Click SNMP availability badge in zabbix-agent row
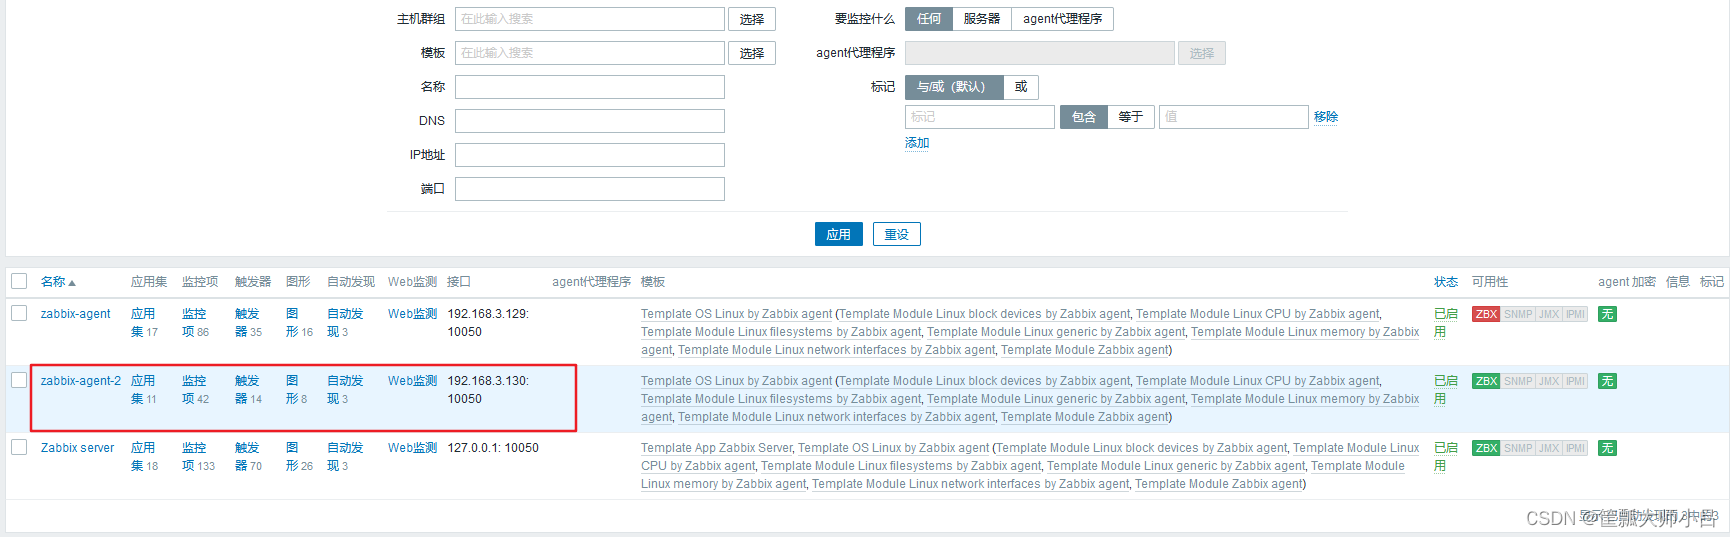 point(1518,314)
